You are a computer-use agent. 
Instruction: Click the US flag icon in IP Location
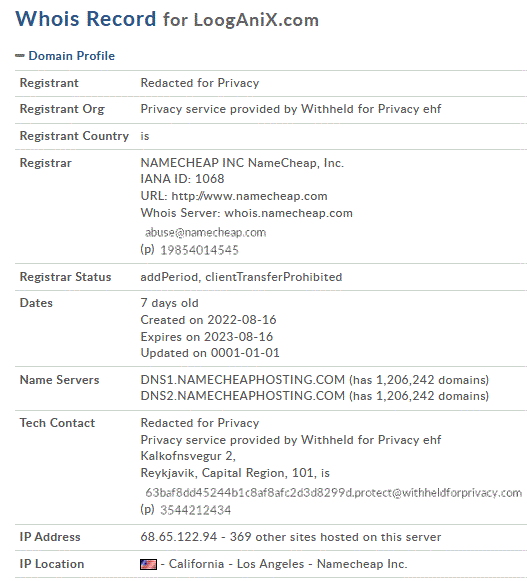[148, 564]
